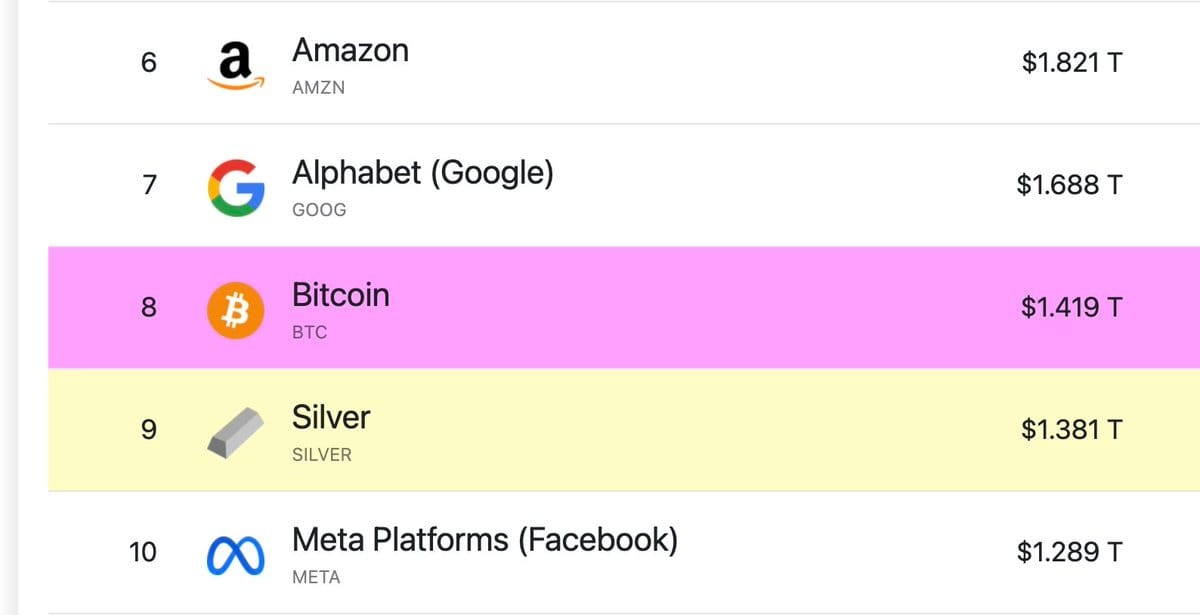Click the SILVER ticker label
This screenshot has height=615, width=1200.
[322, 455]
